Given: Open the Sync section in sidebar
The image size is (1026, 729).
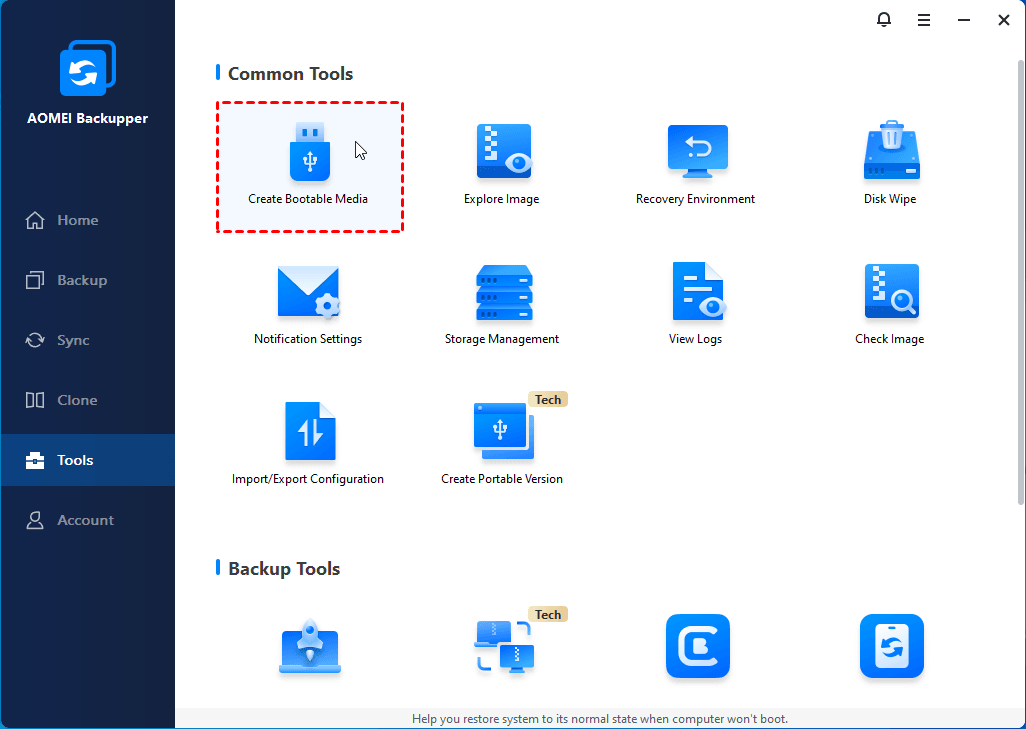Looking at the screenshot, I should 73,340.
